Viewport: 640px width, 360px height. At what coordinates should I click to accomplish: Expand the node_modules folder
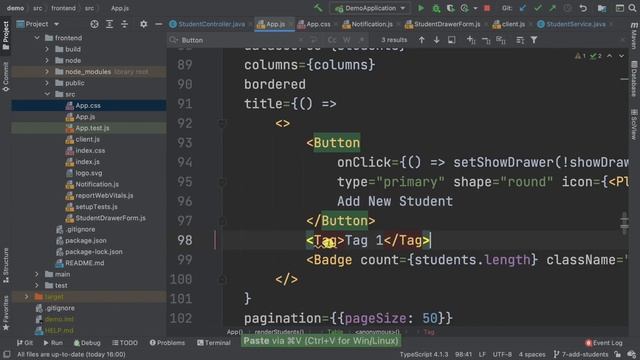click(47, 72)
